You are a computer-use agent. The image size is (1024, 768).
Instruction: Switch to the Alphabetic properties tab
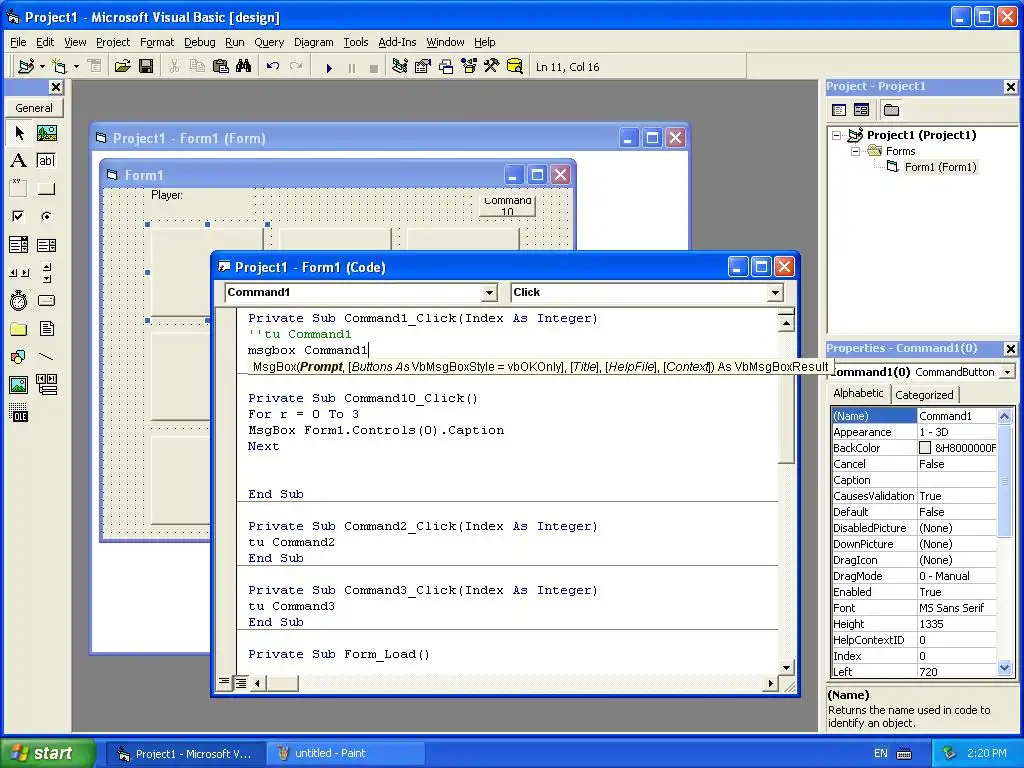click(858, 393)
